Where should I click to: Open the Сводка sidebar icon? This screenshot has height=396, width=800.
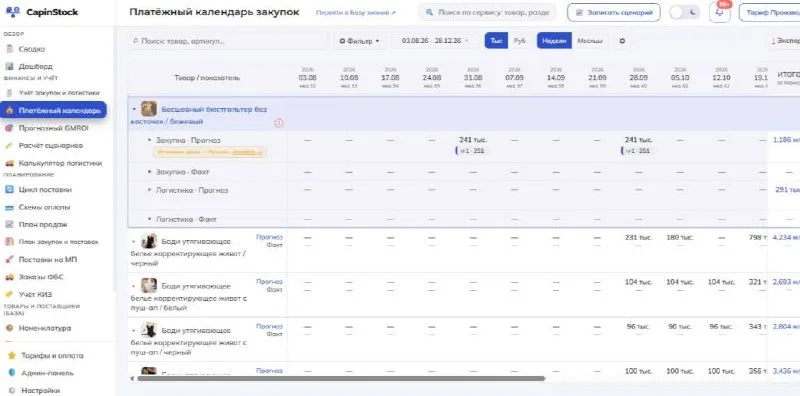point(9,49)
